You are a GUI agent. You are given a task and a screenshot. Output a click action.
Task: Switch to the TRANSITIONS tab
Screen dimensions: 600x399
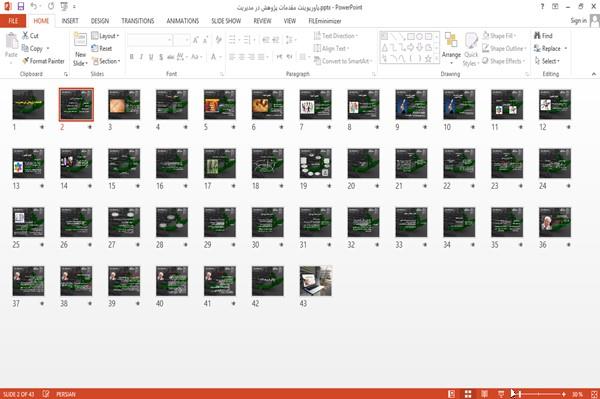pos(138,21)
